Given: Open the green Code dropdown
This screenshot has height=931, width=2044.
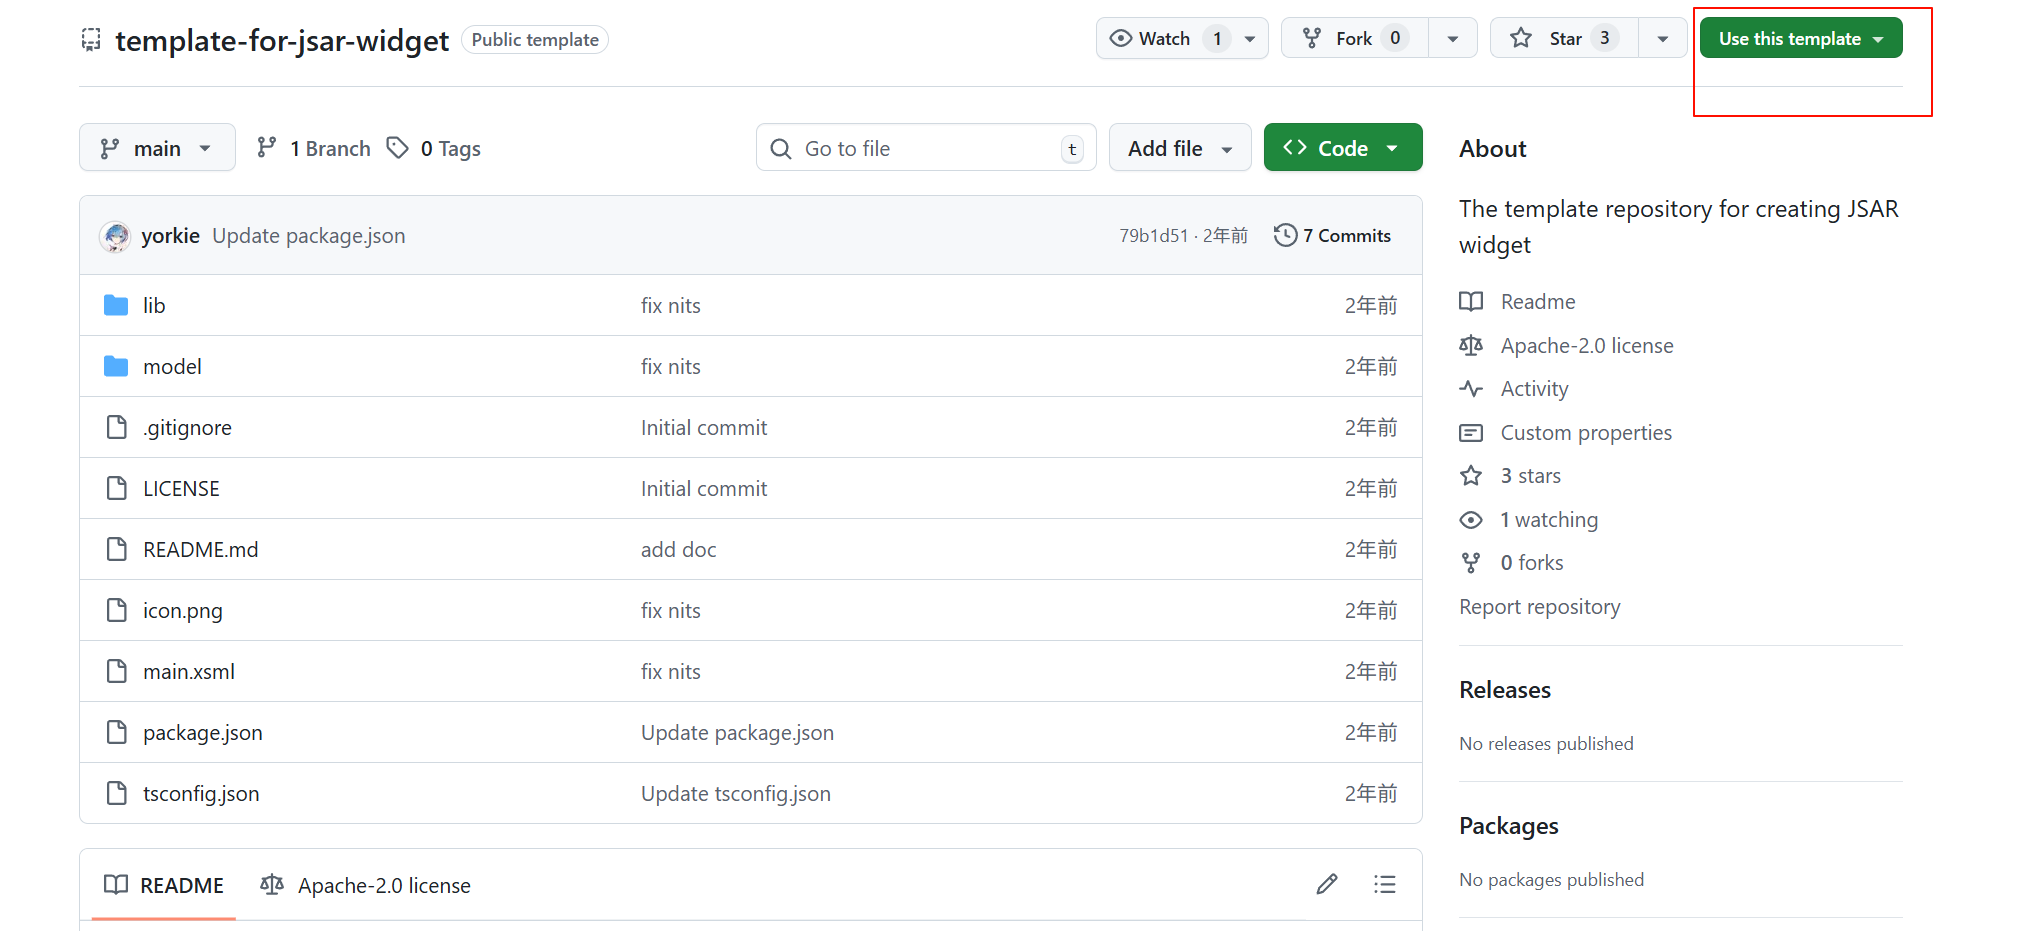Looking at the screenshot, I should coord(1343,147).
